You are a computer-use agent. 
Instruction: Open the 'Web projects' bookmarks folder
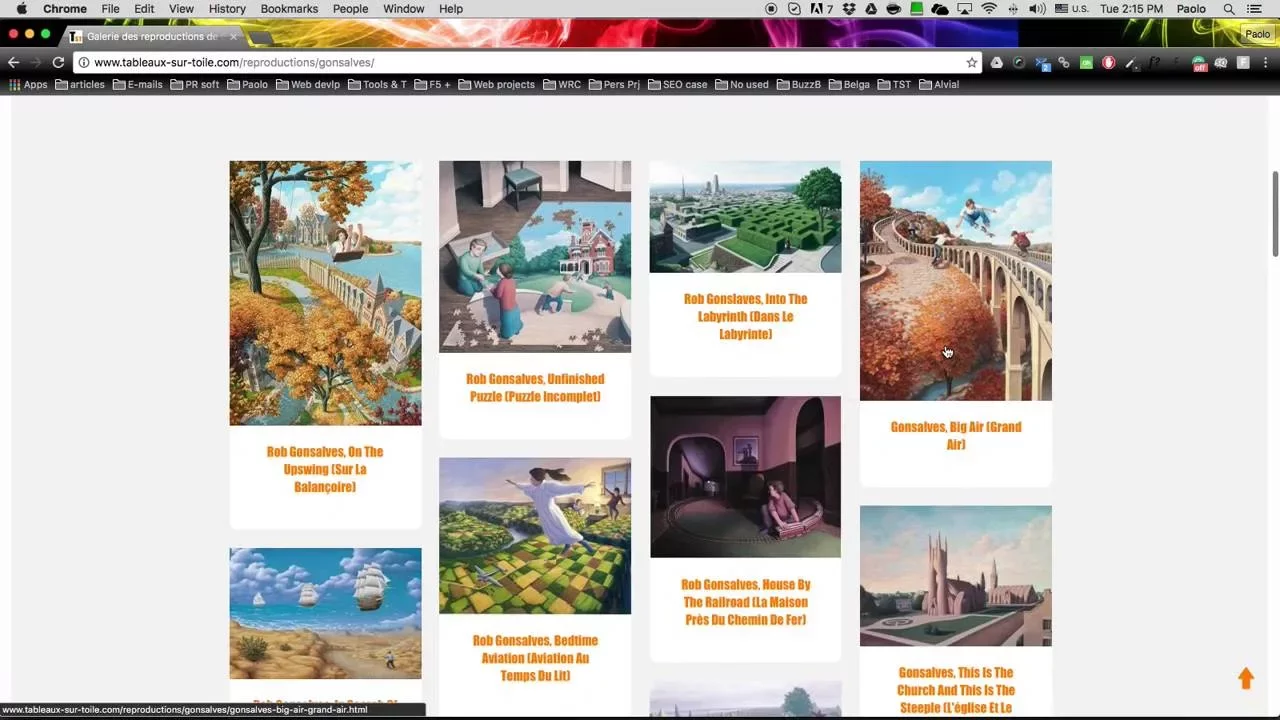[x=497, y=85]
